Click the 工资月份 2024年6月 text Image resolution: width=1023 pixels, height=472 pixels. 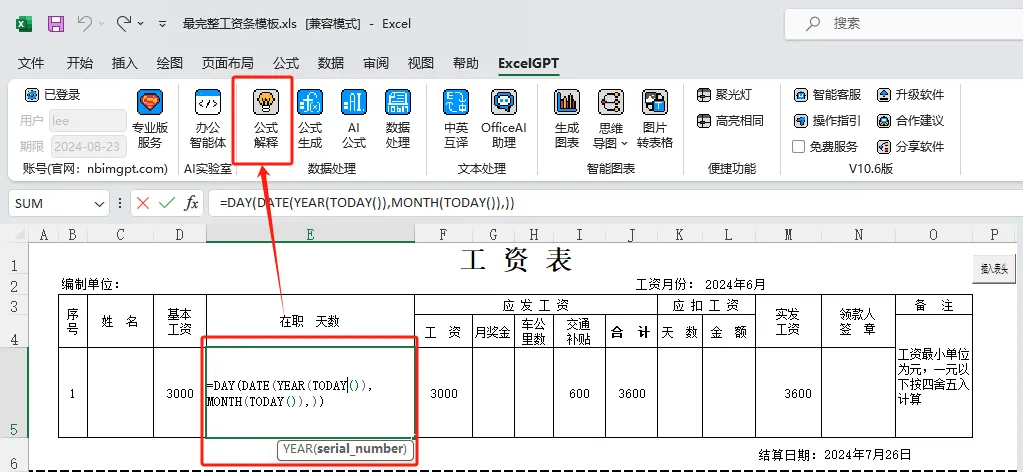pyautogui.click(x=700, y=285)
